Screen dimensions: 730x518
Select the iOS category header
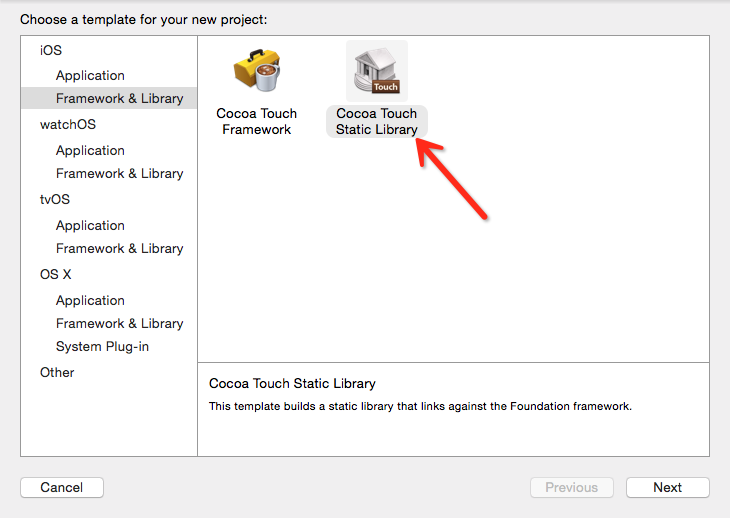point(51,50)
